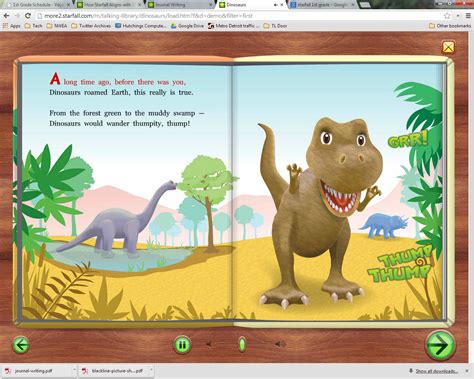474x379 pixels.
Task: Click the audio speaker icon on Dinosaurs tab
Action: coord(275,5)
